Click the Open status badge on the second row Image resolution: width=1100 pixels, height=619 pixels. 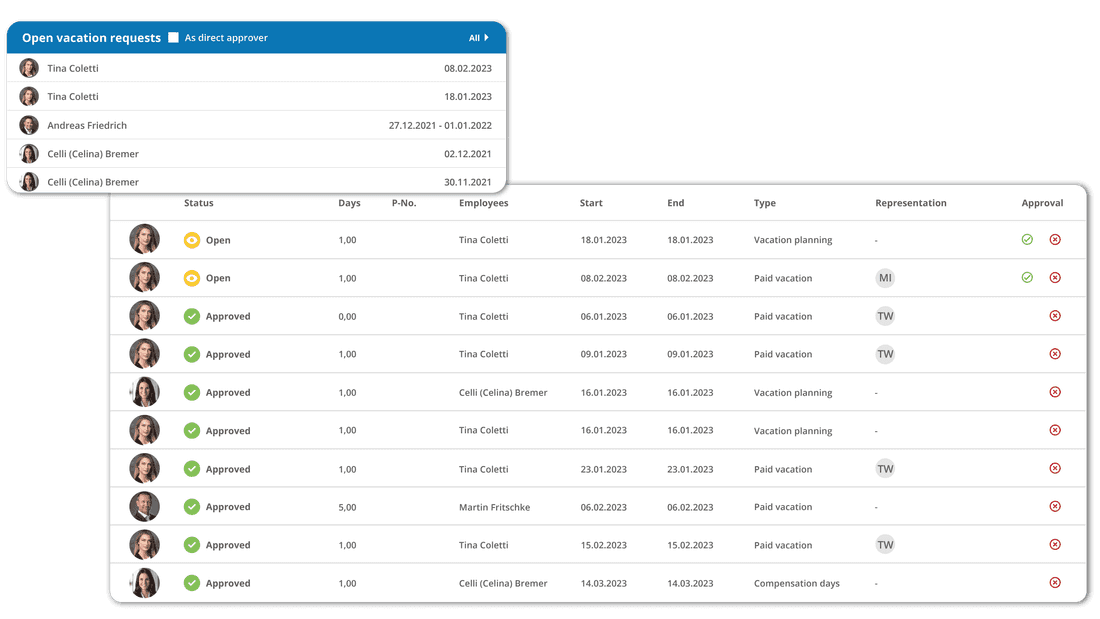[217, 277]
